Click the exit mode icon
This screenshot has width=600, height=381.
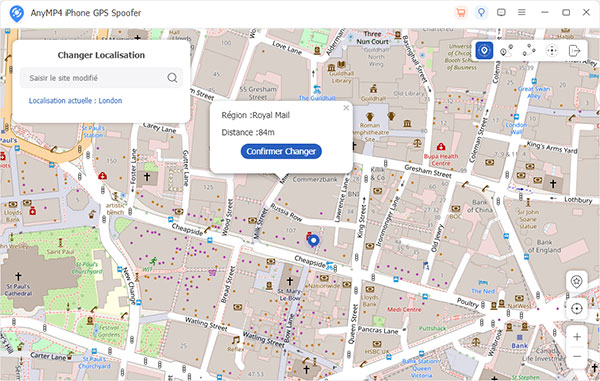point(574,50)
